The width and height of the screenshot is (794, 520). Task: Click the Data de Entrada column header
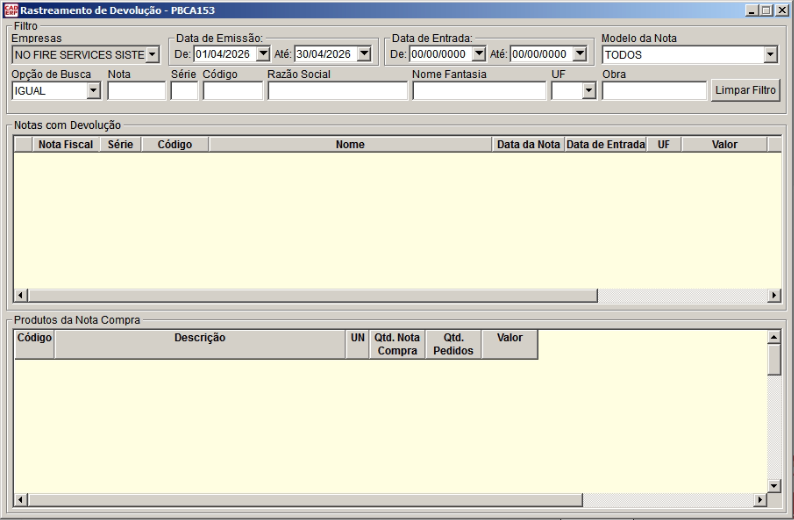[x=606, y=144]
